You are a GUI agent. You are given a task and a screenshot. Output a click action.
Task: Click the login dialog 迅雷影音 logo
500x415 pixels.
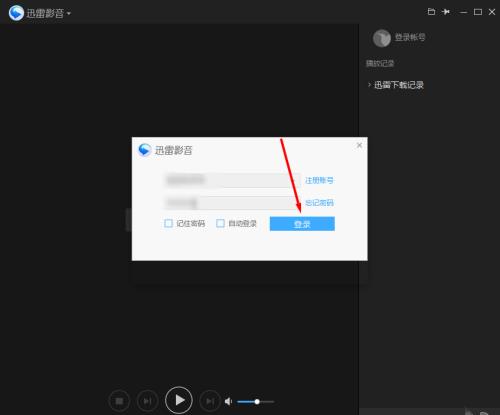coord(145,150)
